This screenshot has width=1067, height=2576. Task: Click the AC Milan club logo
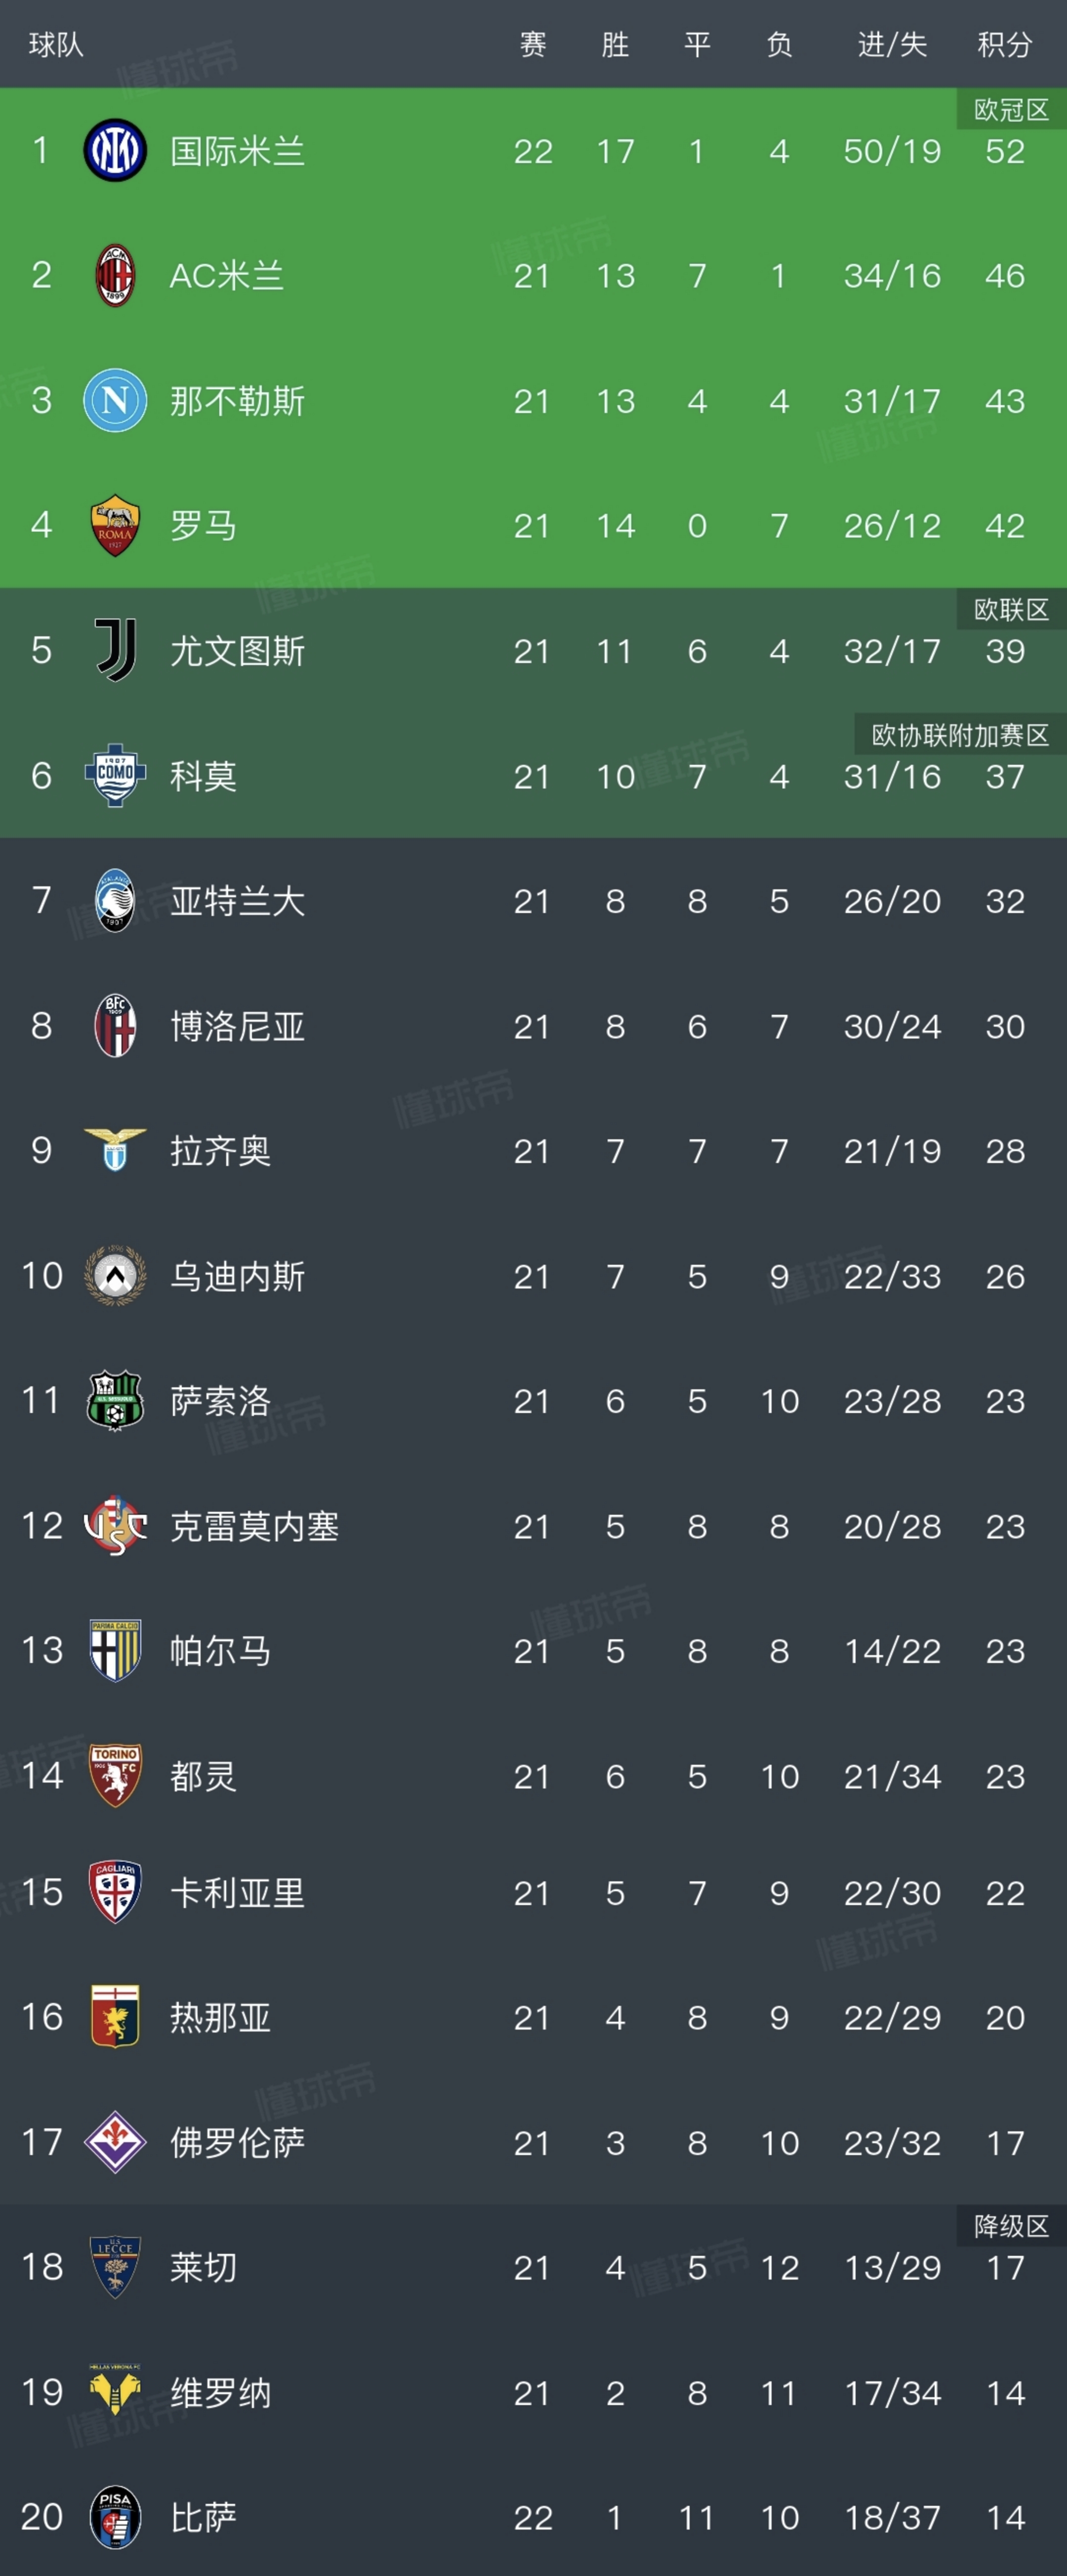tap(115, 276)
